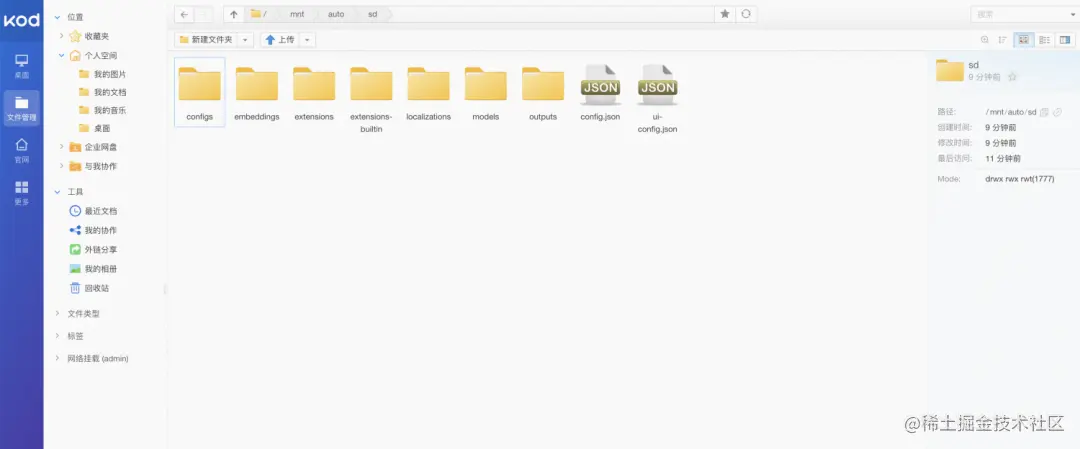Click the 上传 upload button
This screenshot has height=449, width=1080.
click(x=280, y=40)
